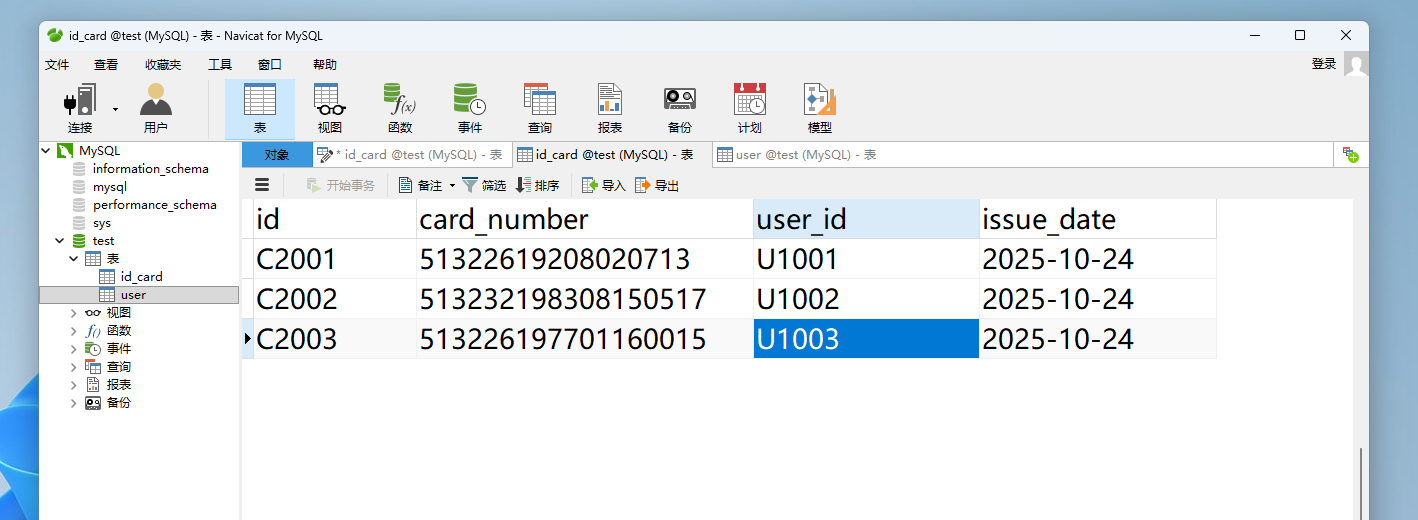Select the Event (事件) toolbar icon
The height and width of the screenshot is (520, 1418).
(x=470, y=109)
